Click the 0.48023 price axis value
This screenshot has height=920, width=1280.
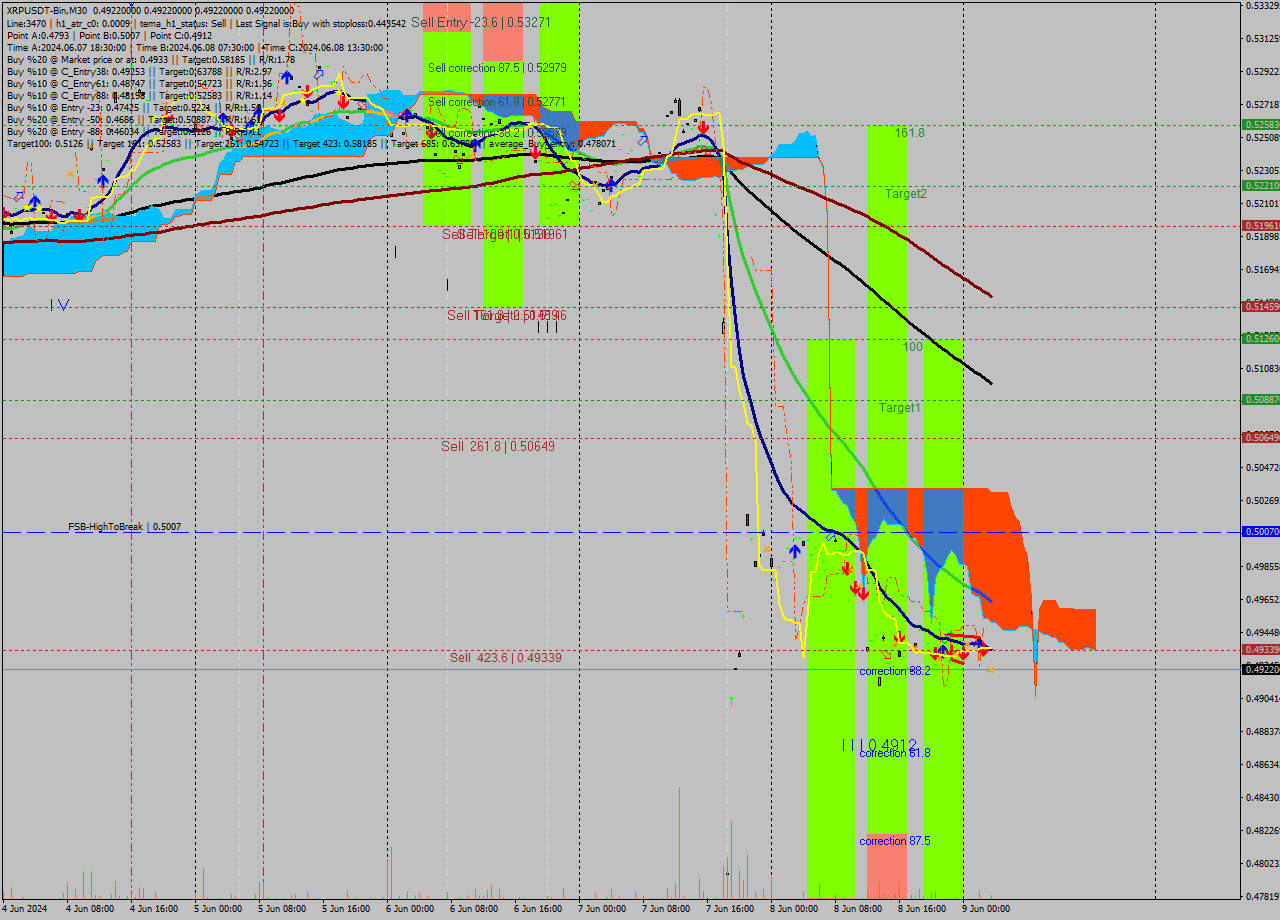click(x=1263, y=863)
